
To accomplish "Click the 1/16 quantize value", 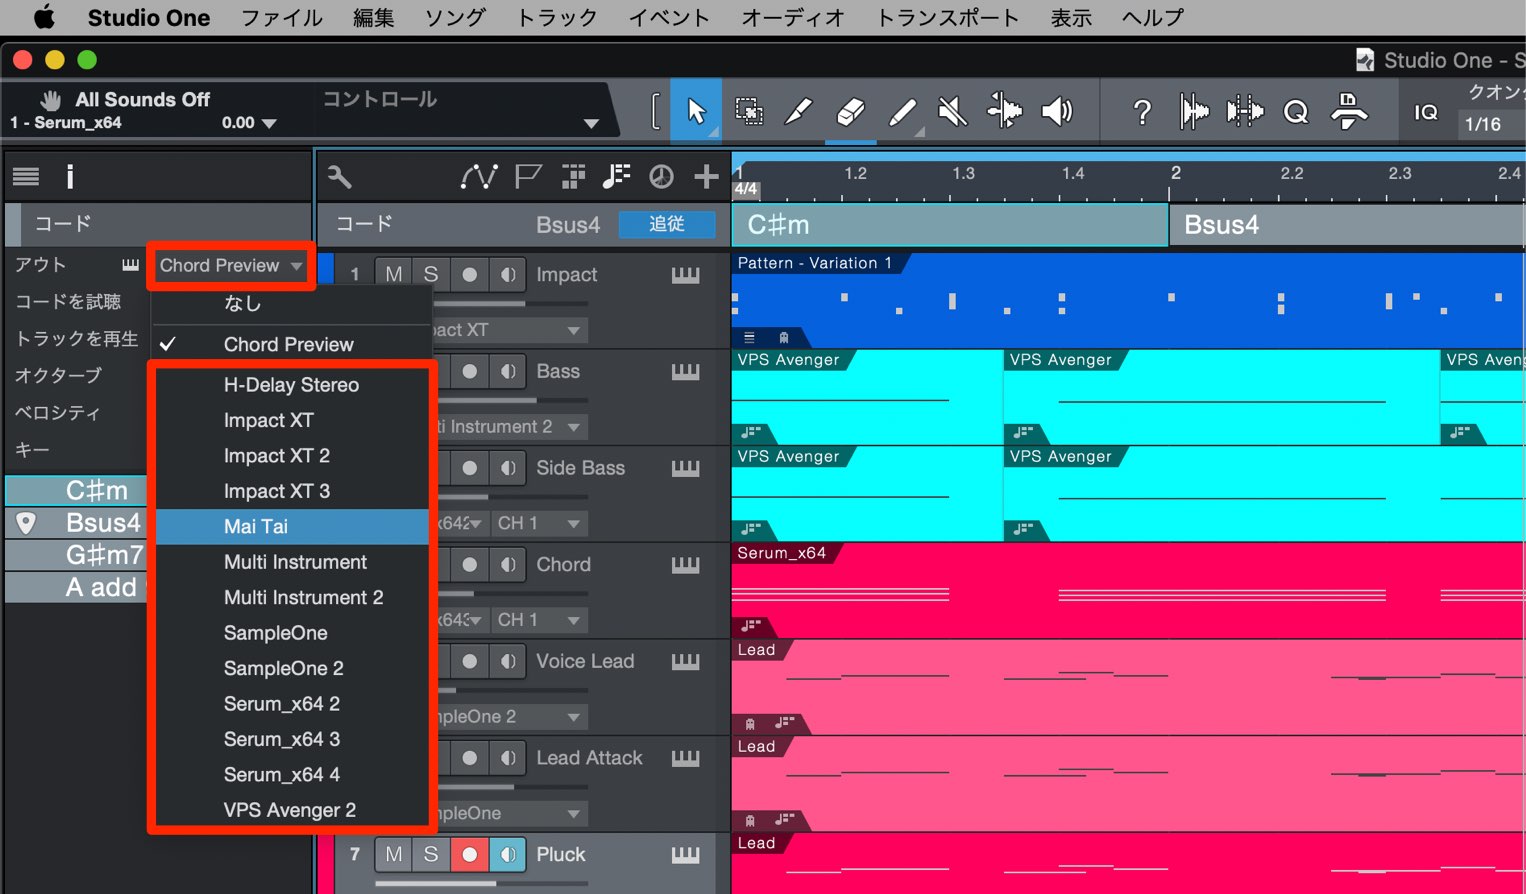I will [x=1483, y=125].
